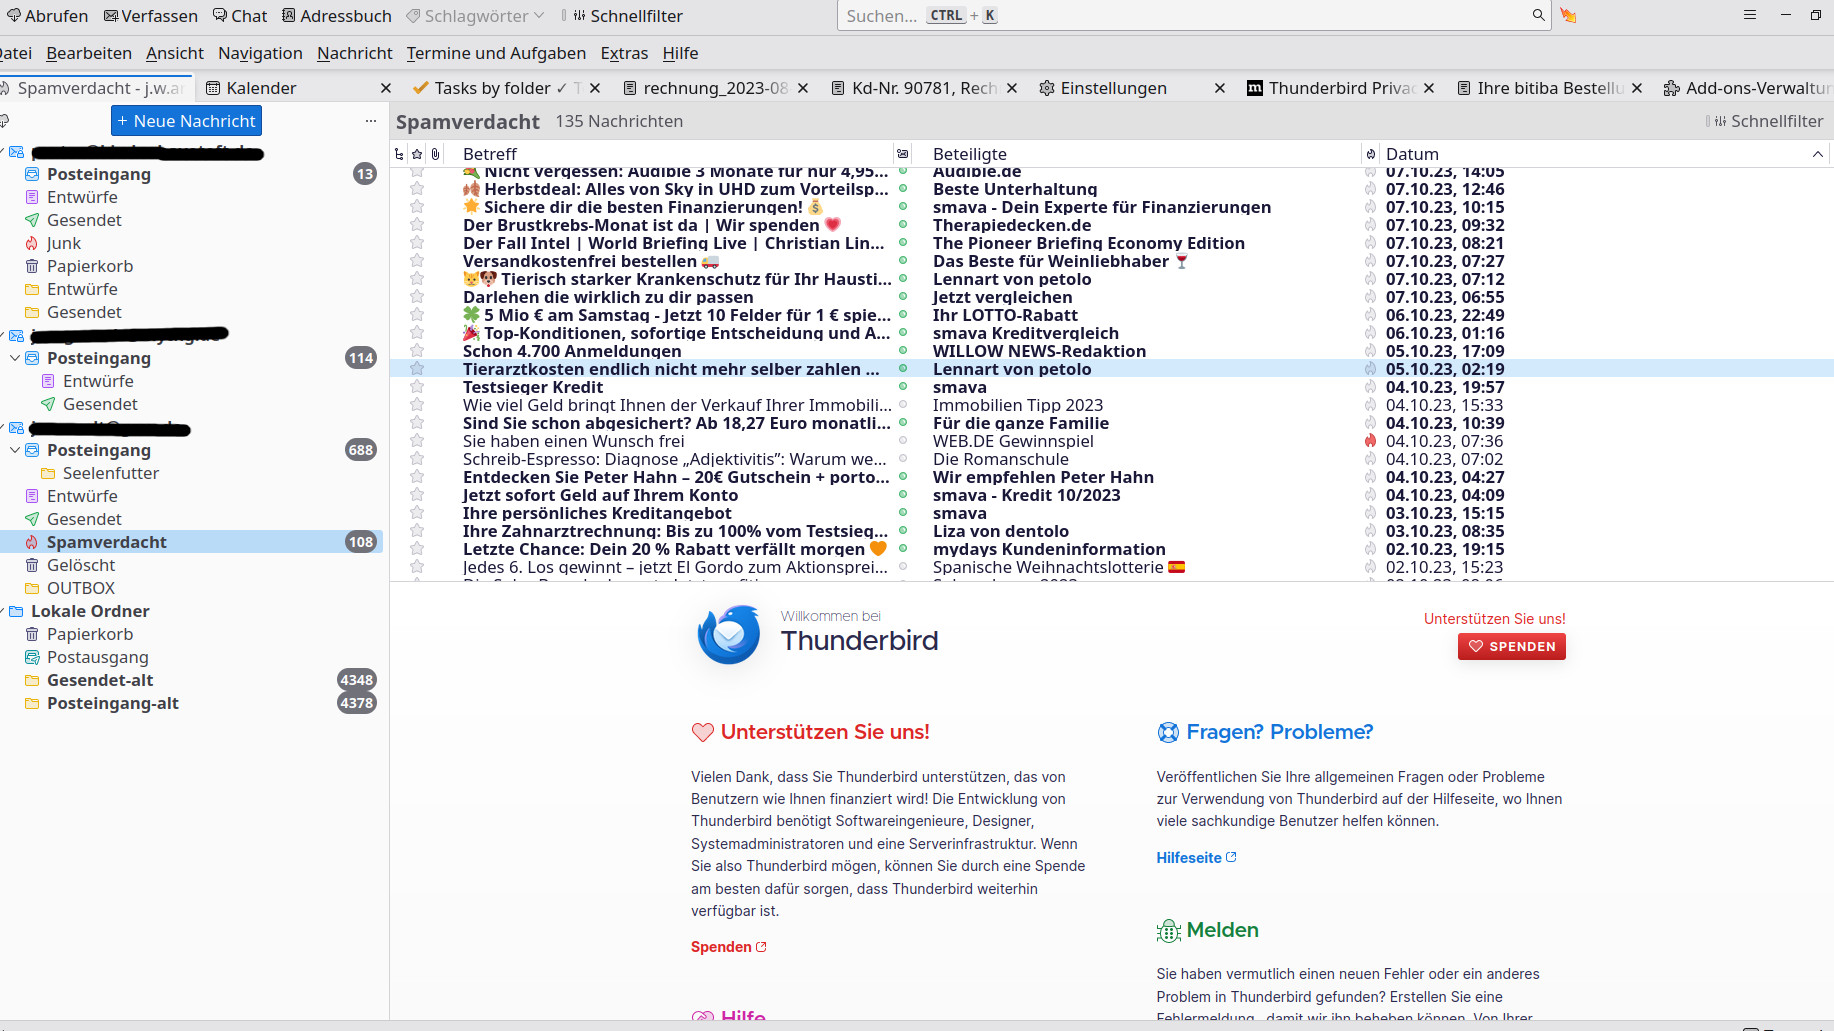Open the Tierarztkosten endlich nicht mehr message

1112,369
